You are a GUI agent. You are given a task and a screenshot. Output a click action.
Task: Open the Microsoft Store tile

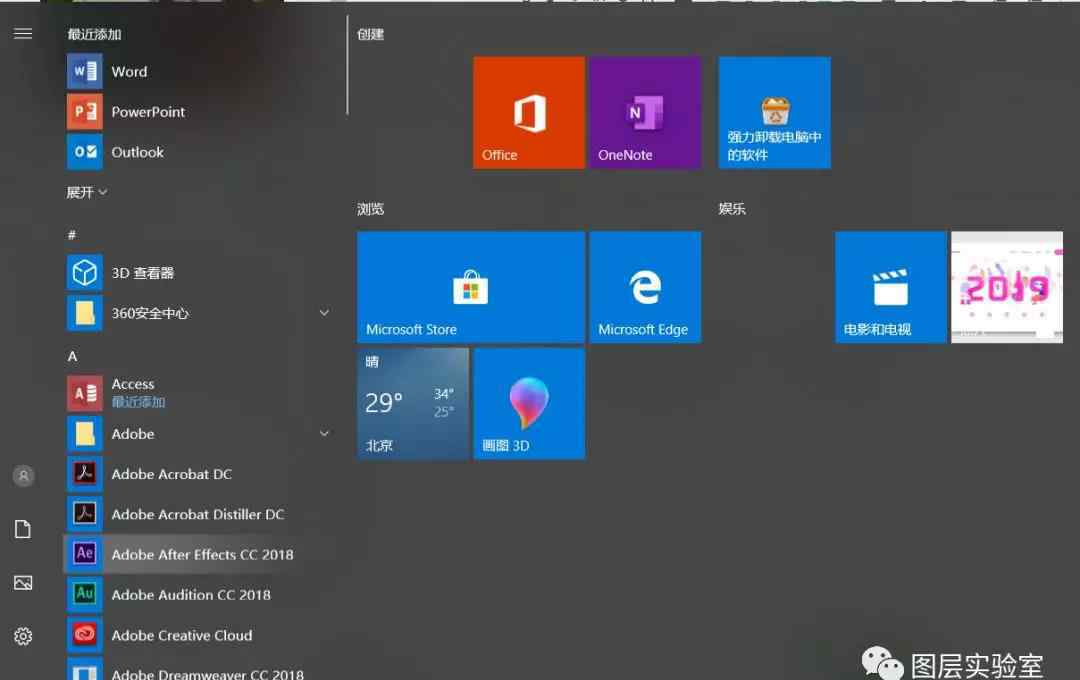(470, 287)
